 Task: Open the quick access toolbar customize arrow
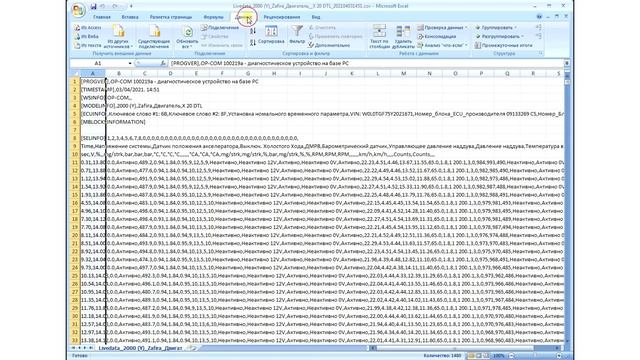coord(131,6)
